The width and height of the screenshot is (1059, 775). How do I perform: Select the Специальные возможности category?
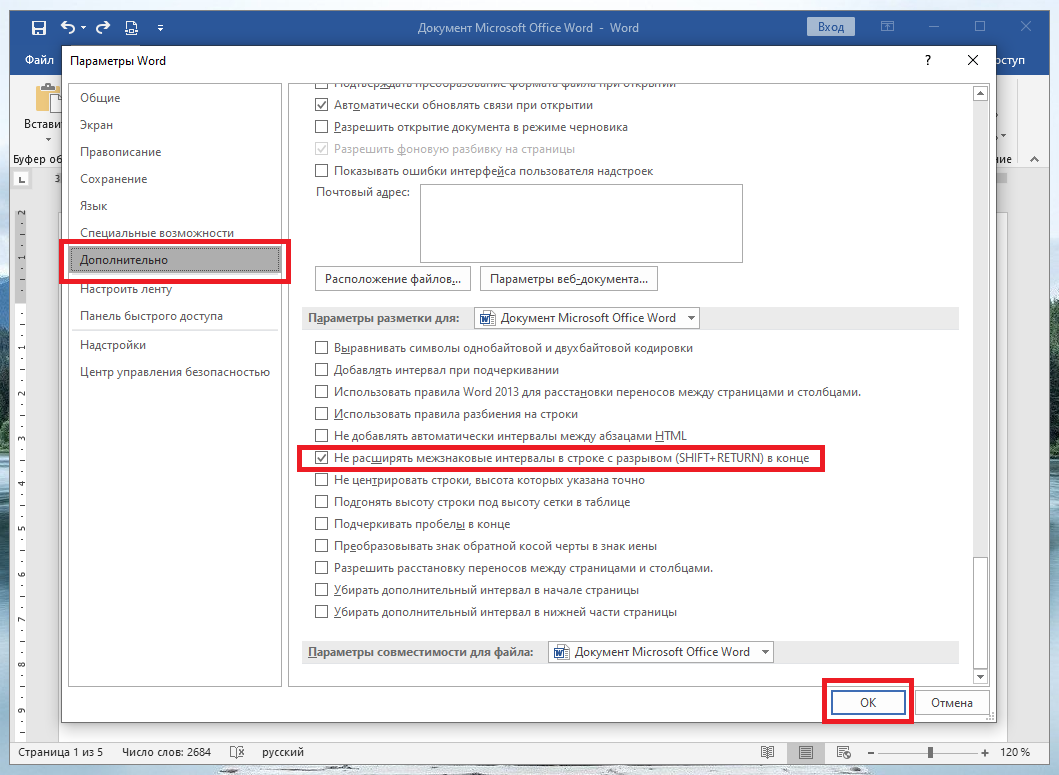pos(175,232)
